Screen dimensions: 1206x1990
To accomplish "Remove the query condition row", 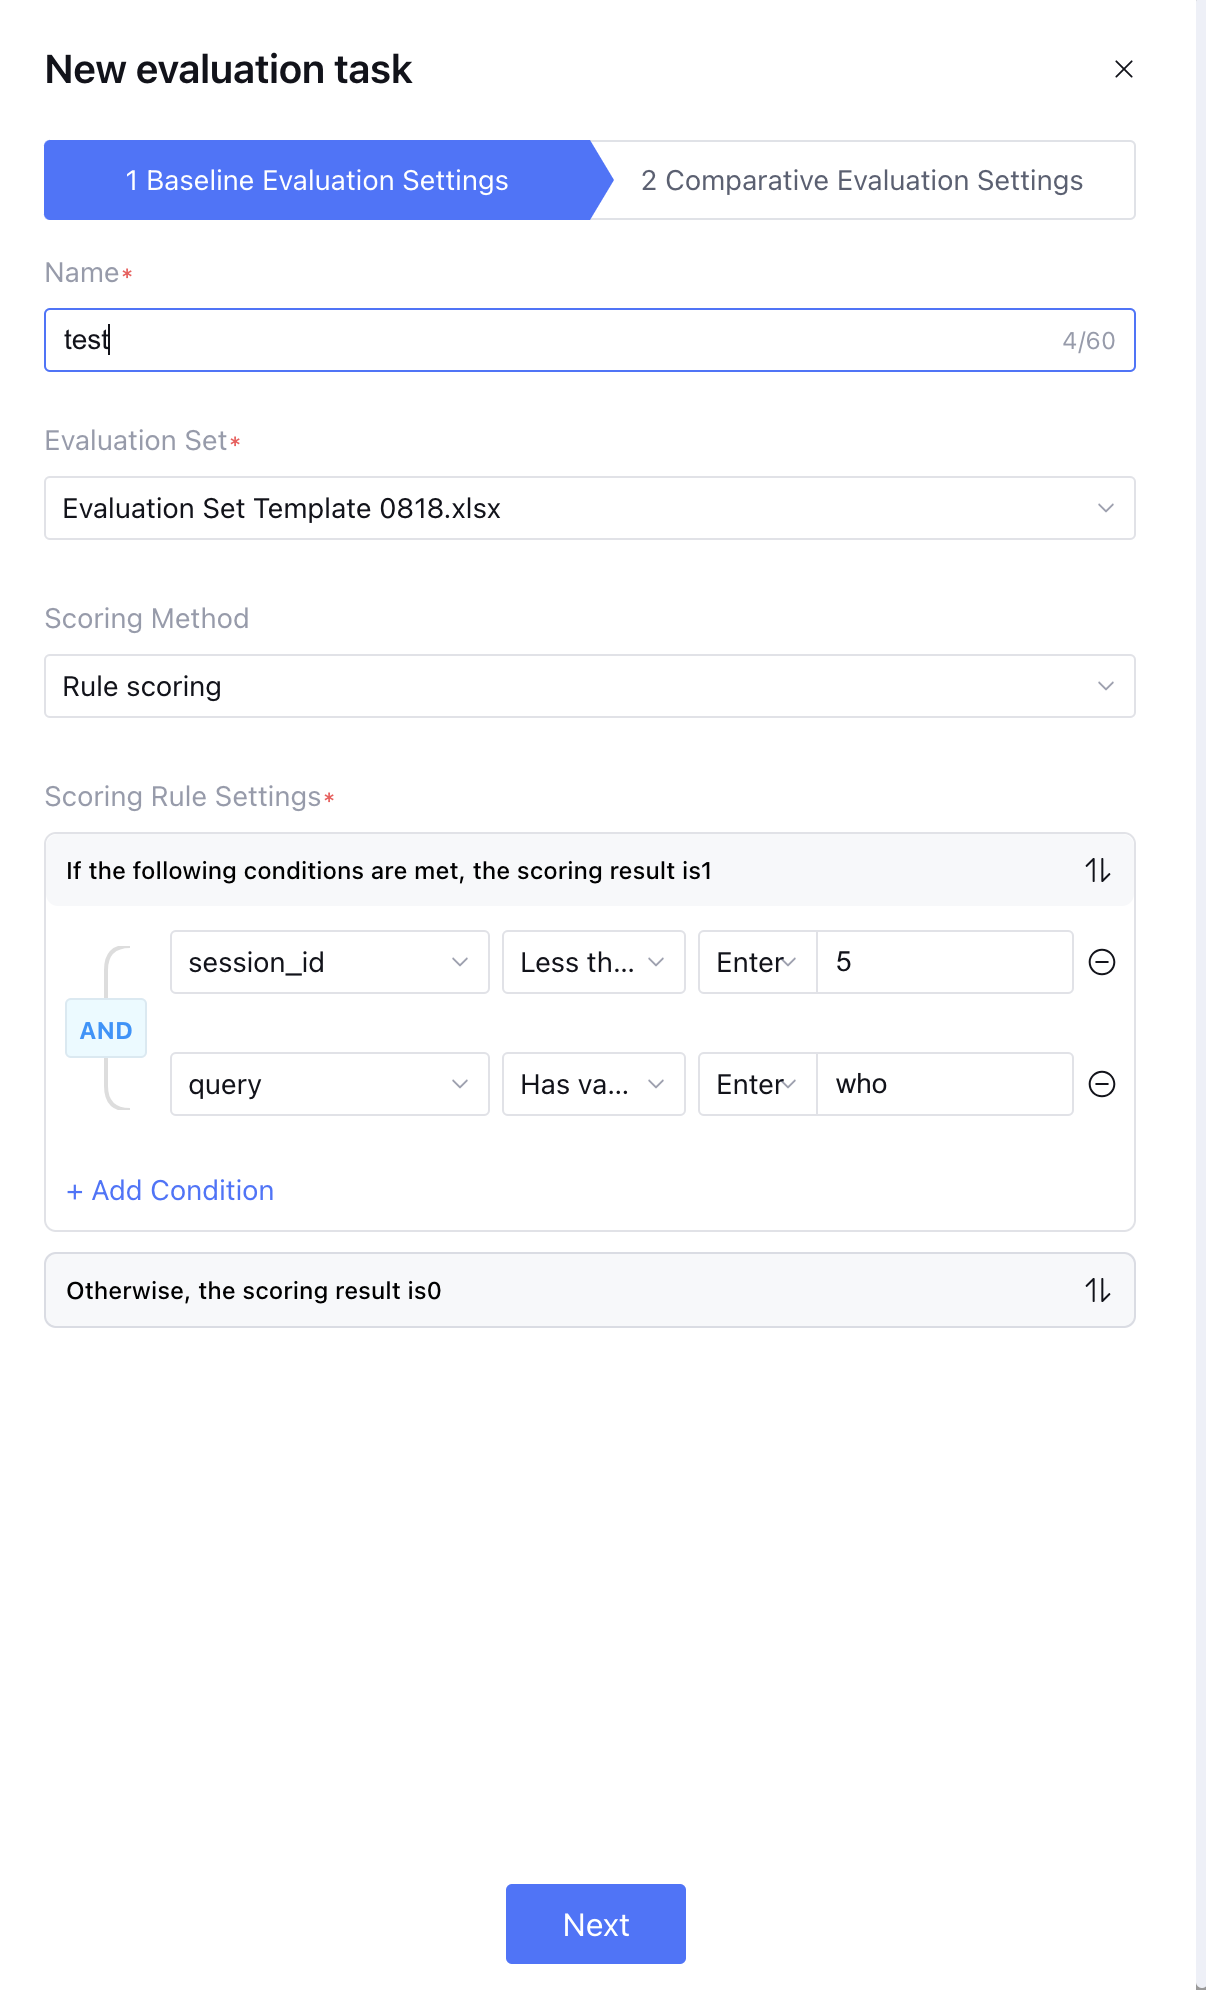I will (x=1101, y=1084).
